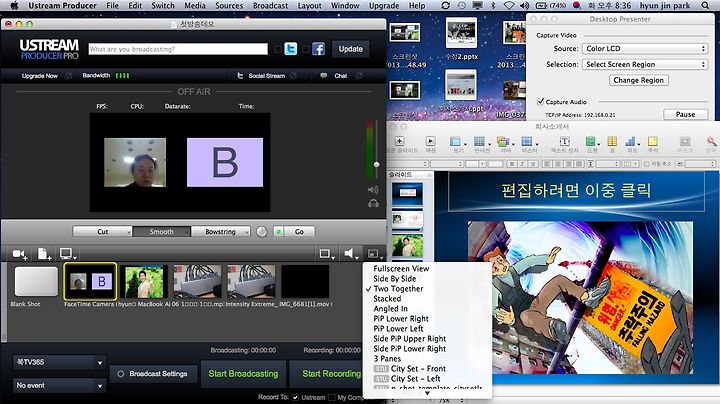
Task: Toggle headphone monitoring icon
Action: [x=373, y=203]
